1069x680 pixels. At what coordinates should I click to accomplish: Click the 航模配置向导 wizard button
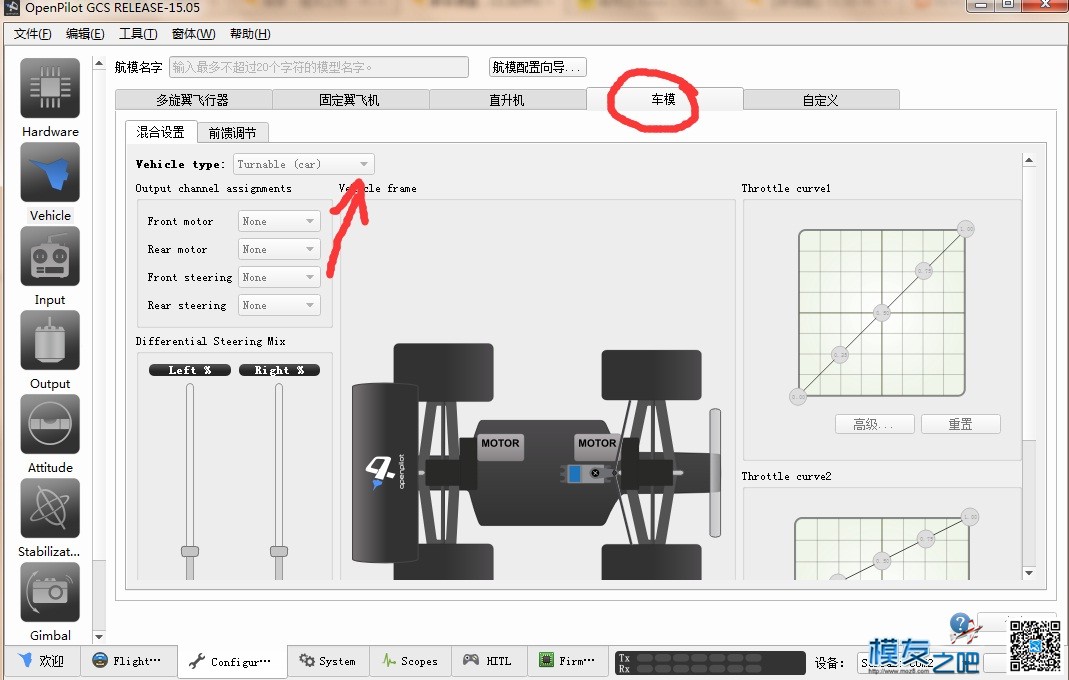click(537, 67)
